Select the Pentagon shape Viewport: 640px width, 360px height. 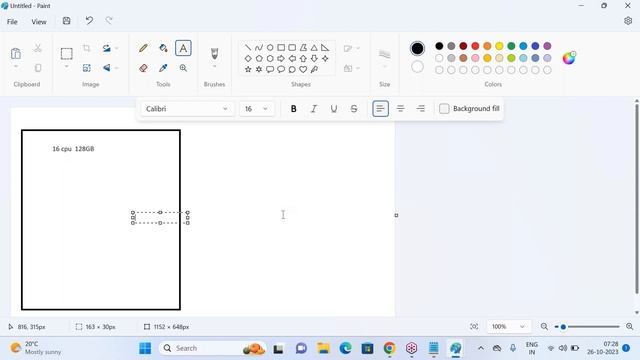[259, 58]
